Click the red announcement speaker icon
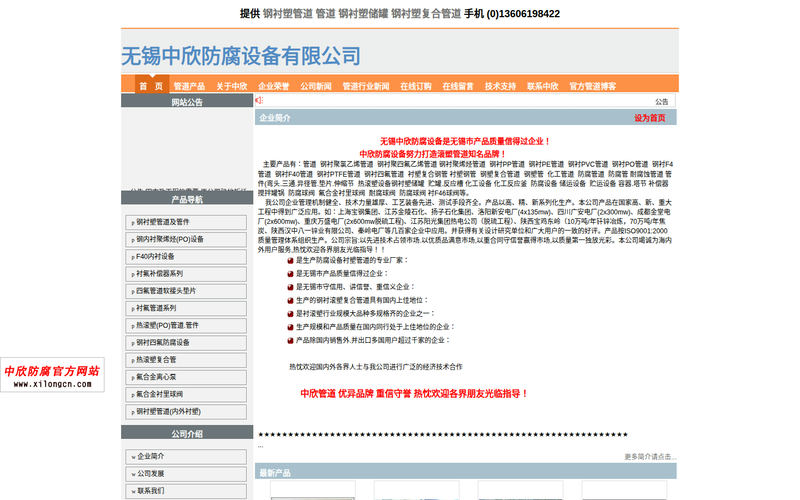Viewport: 800px width, 500px height. coord(259,100)
